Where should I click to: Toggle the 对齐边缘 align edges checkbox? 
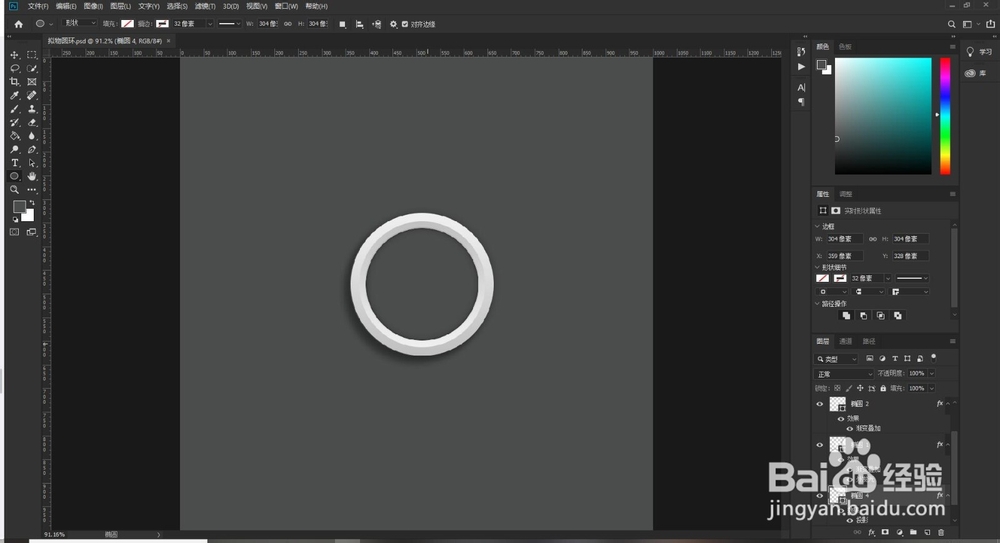405,24
